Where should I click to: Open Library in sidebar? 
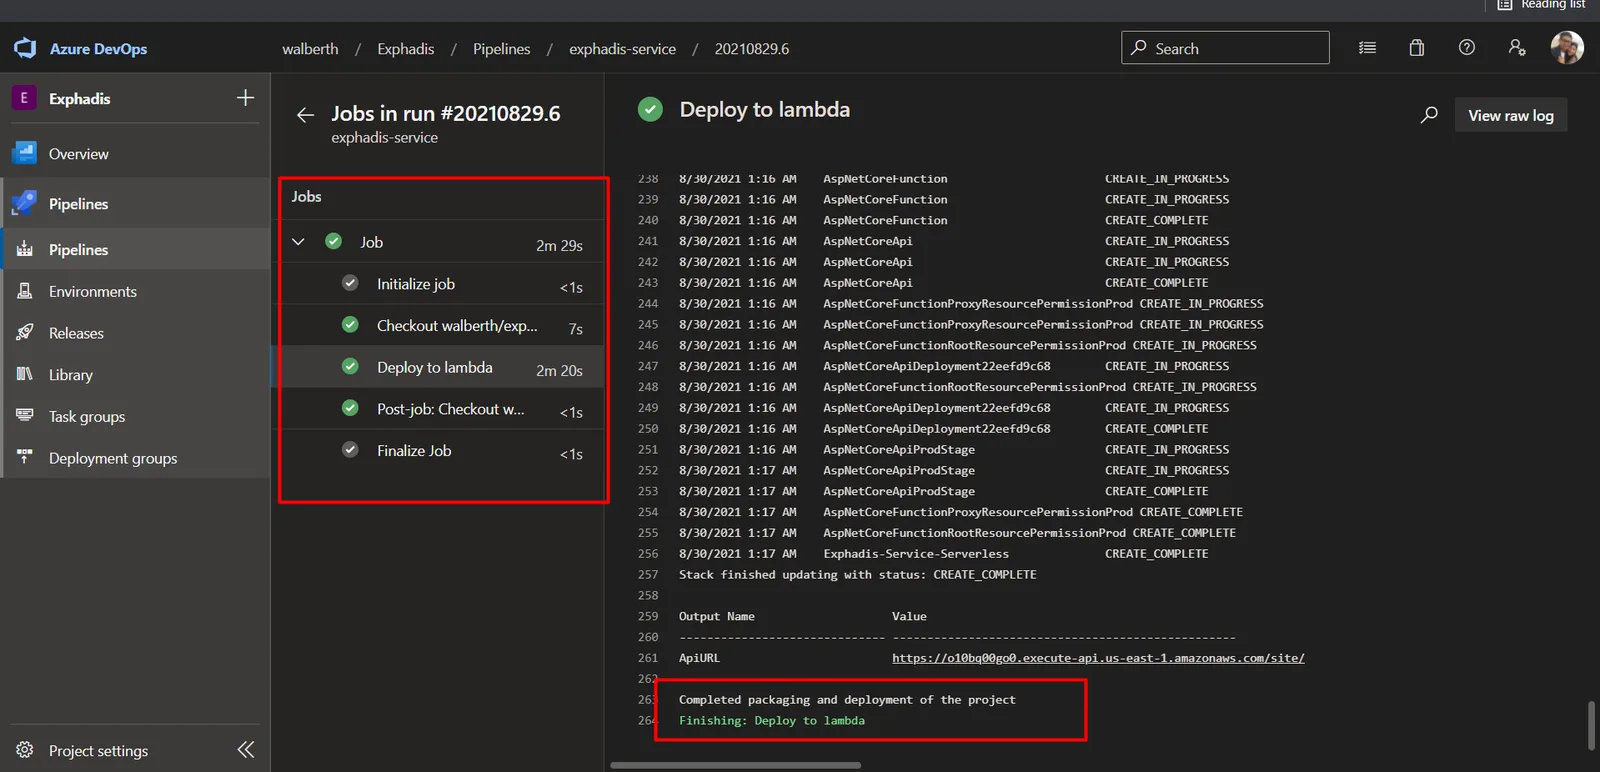[x=135, y=374]
